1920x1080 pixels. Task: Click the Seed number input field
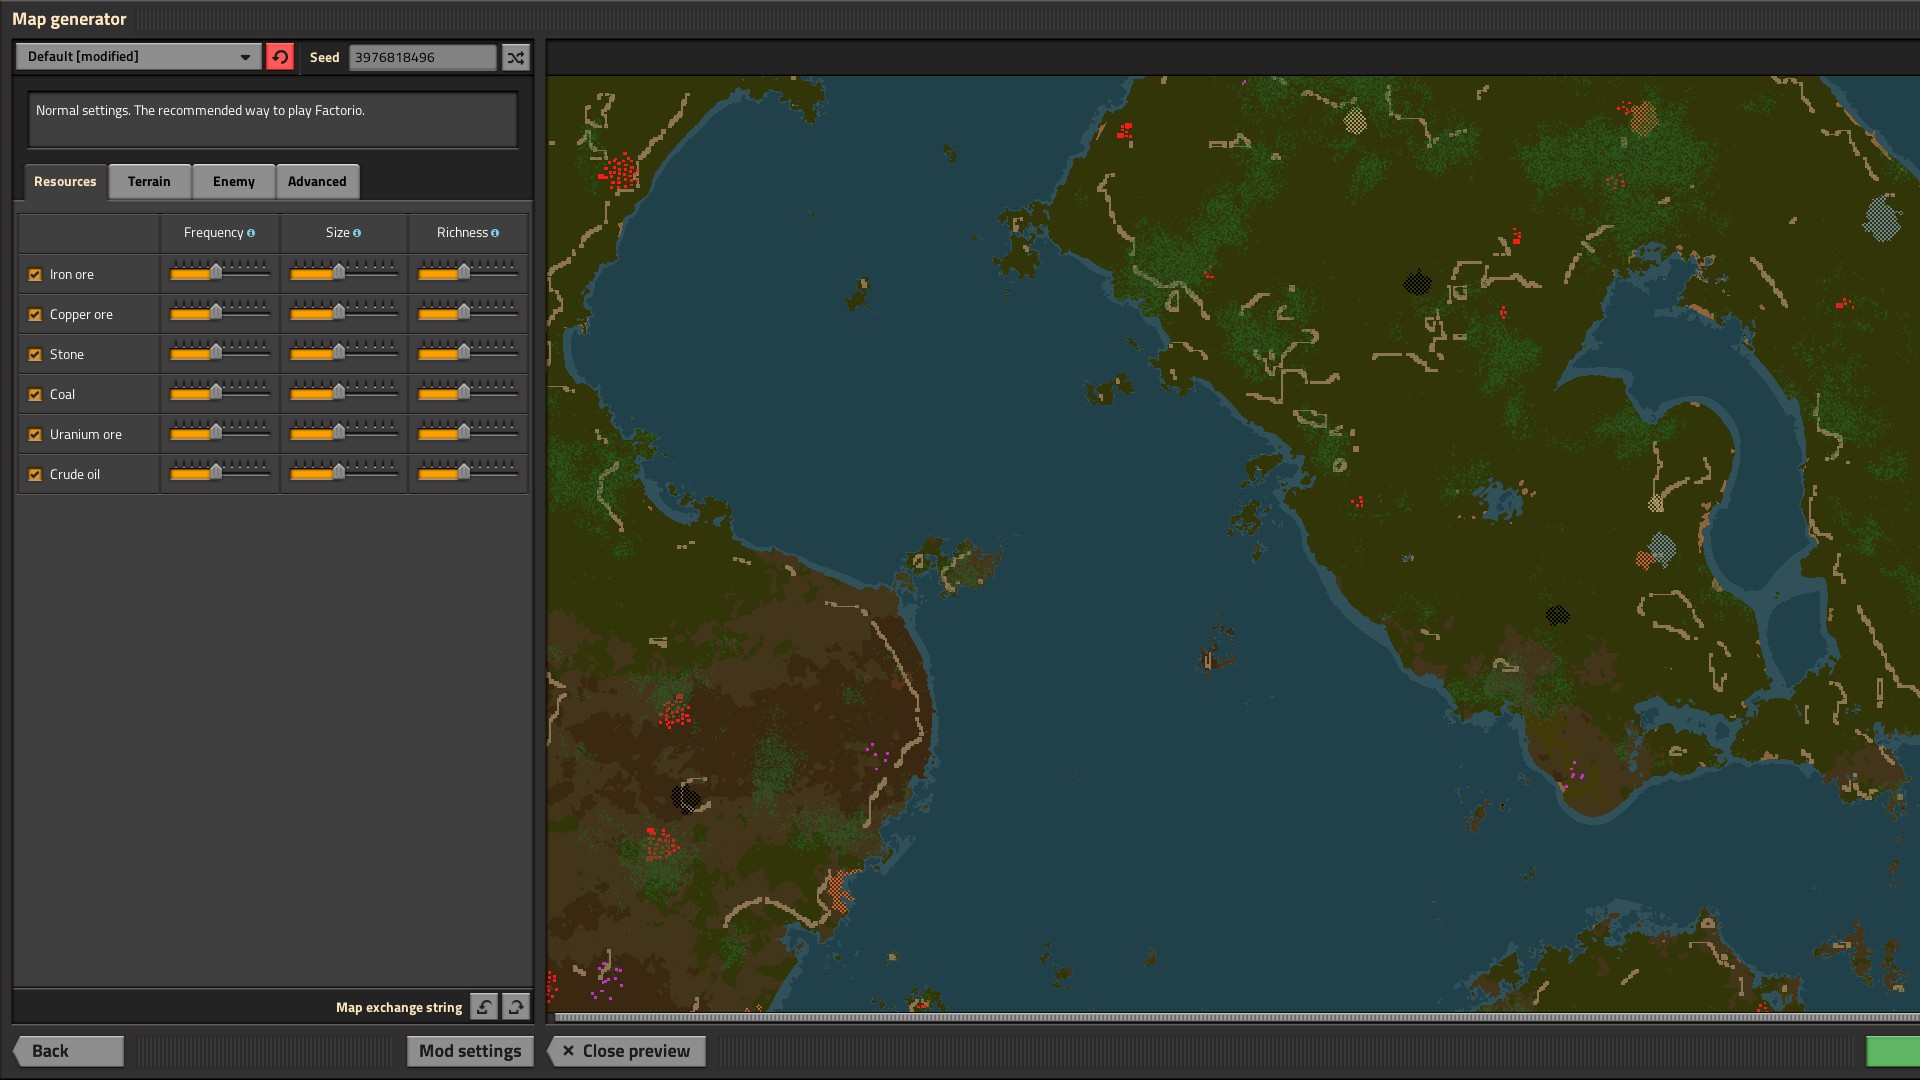423,57
